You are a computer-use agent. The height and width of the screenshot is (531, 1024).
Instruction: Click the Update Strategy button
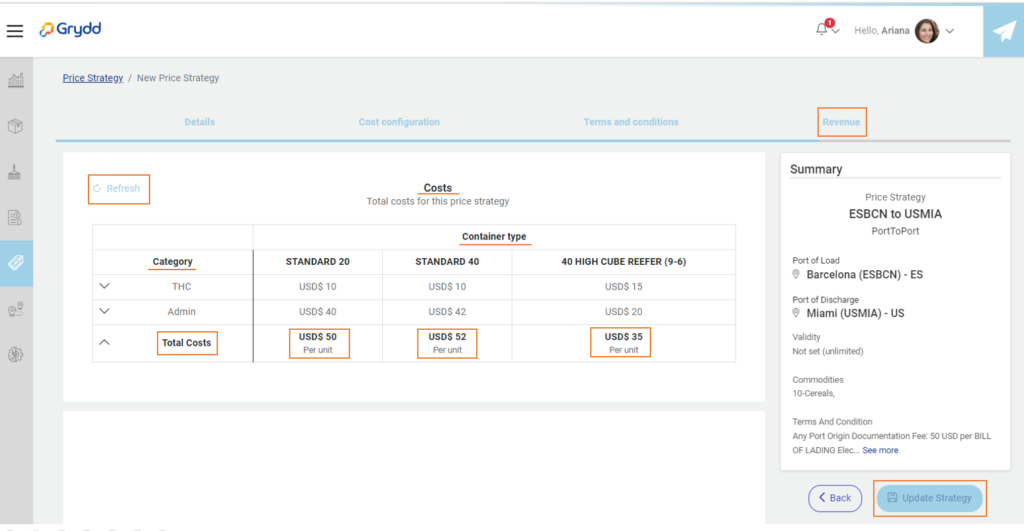(929, 498)
